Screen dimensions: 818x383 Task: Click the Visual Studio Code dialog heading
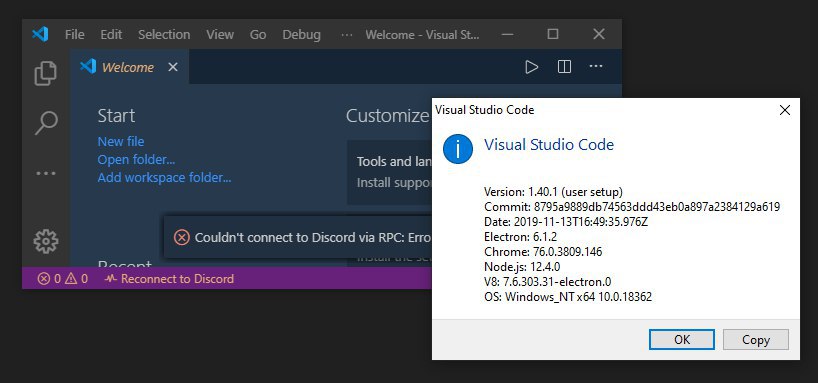pyautogui.click(x=549, y=145)
